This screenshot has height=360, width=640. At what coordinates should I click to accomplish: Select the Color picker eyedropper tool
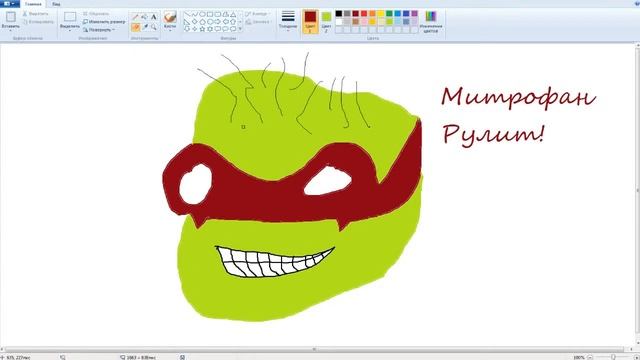[x=144, y=27]
